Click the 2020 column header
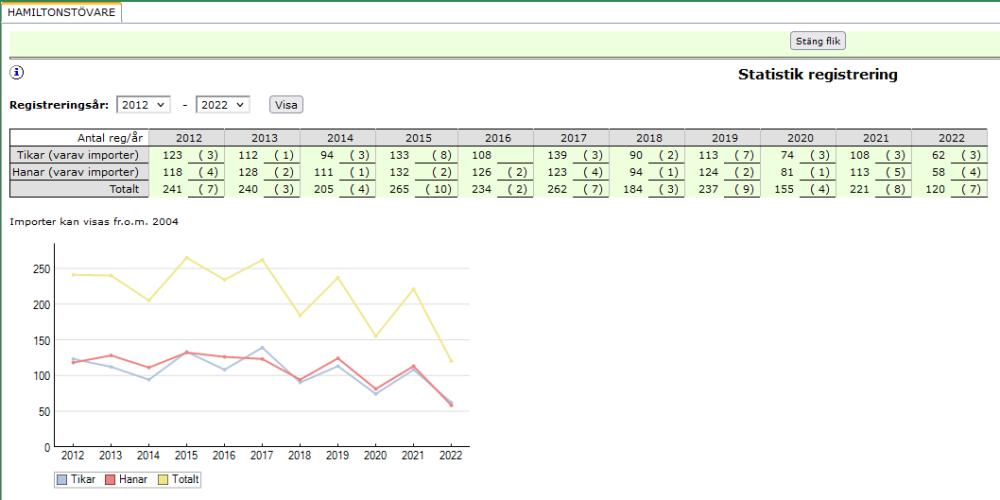This screenshot has width=1000, height=500. click(x=799, y=138)
